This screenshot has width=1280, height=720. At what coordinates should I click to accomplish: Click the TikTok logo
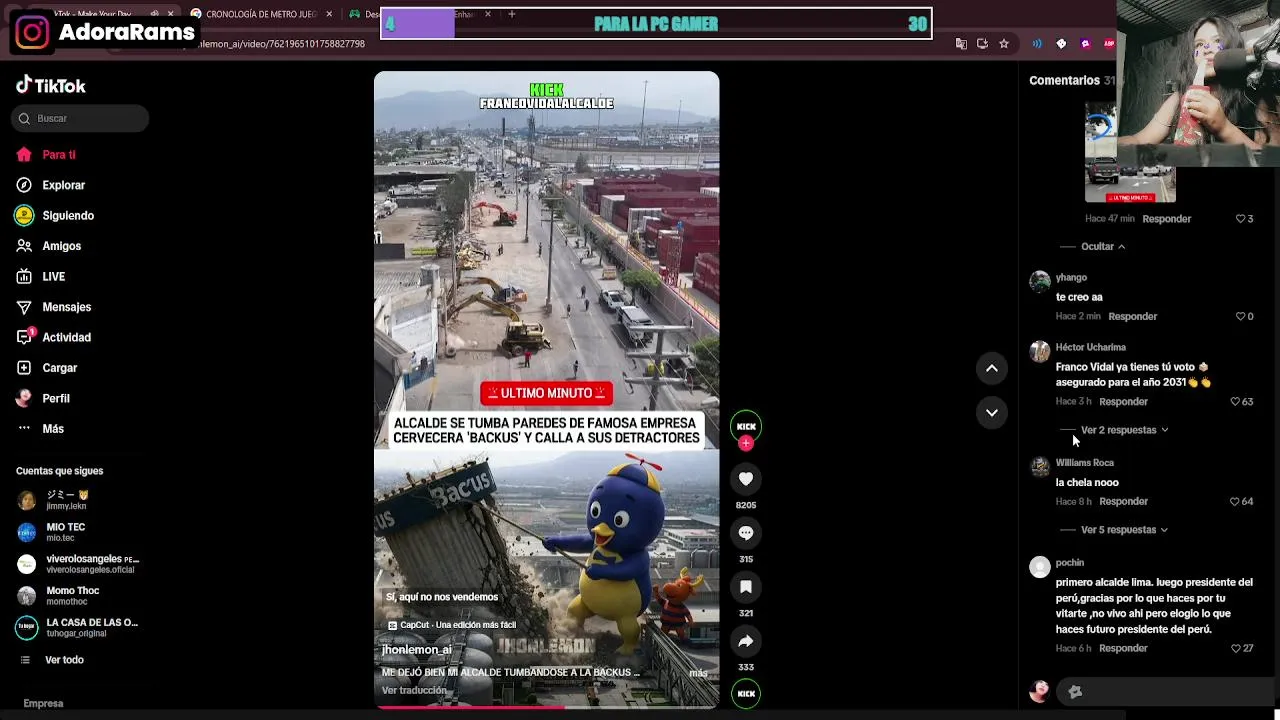tap(51, 86)
